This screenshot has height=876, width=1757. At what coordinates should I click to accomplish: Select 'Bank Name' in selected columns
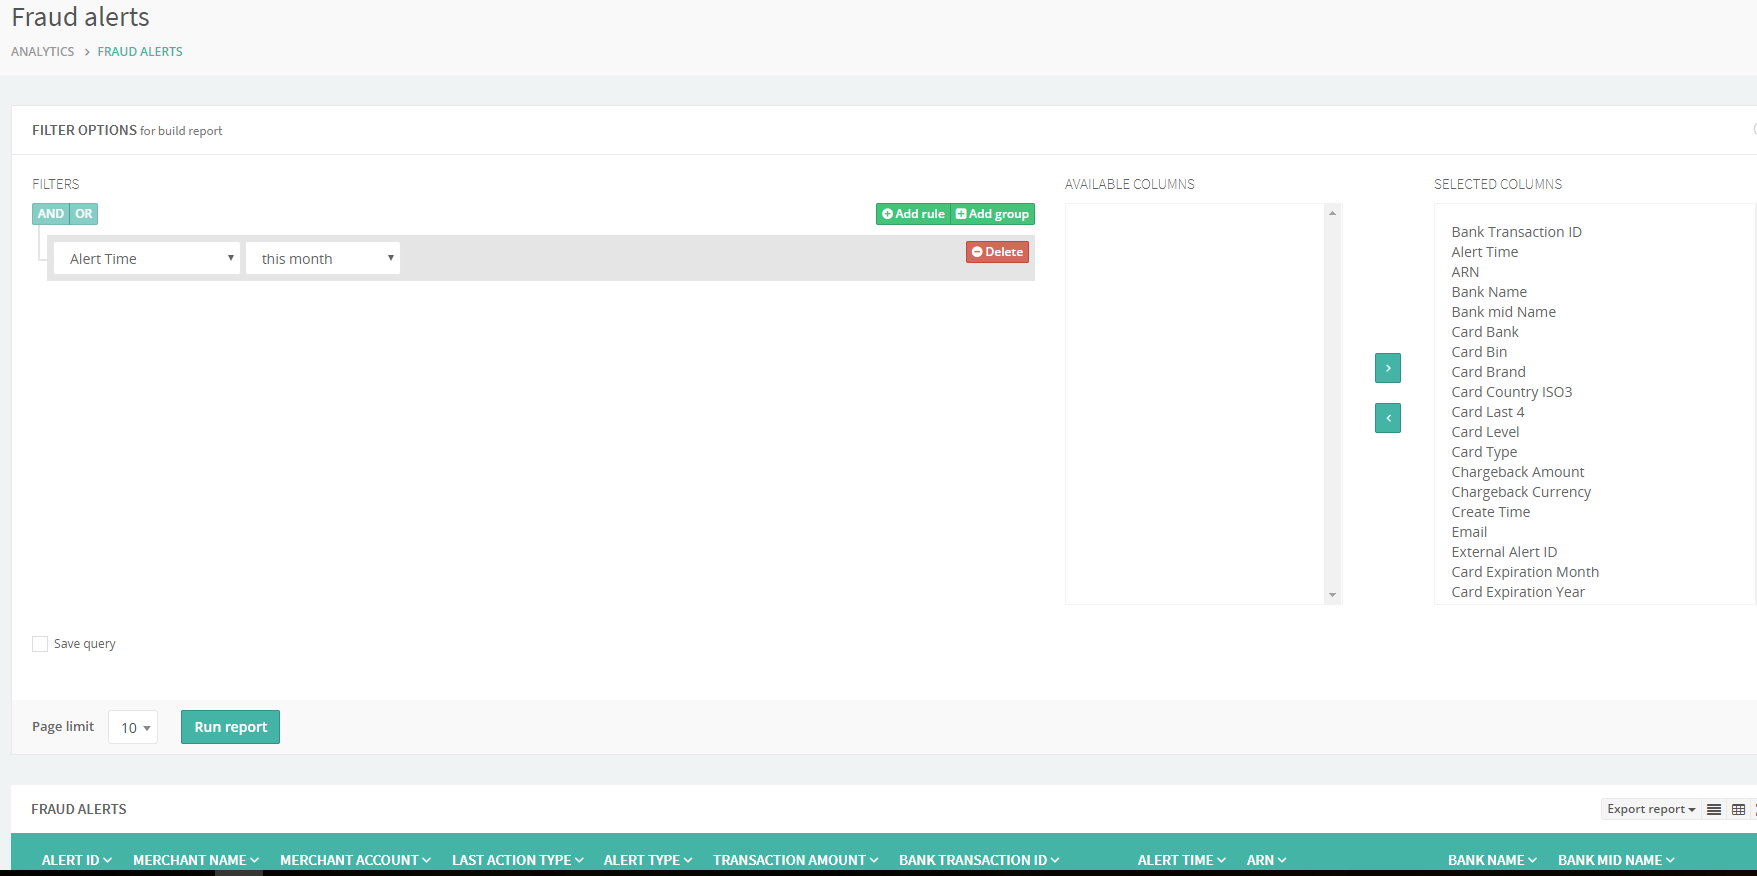tap(1489, 292)
